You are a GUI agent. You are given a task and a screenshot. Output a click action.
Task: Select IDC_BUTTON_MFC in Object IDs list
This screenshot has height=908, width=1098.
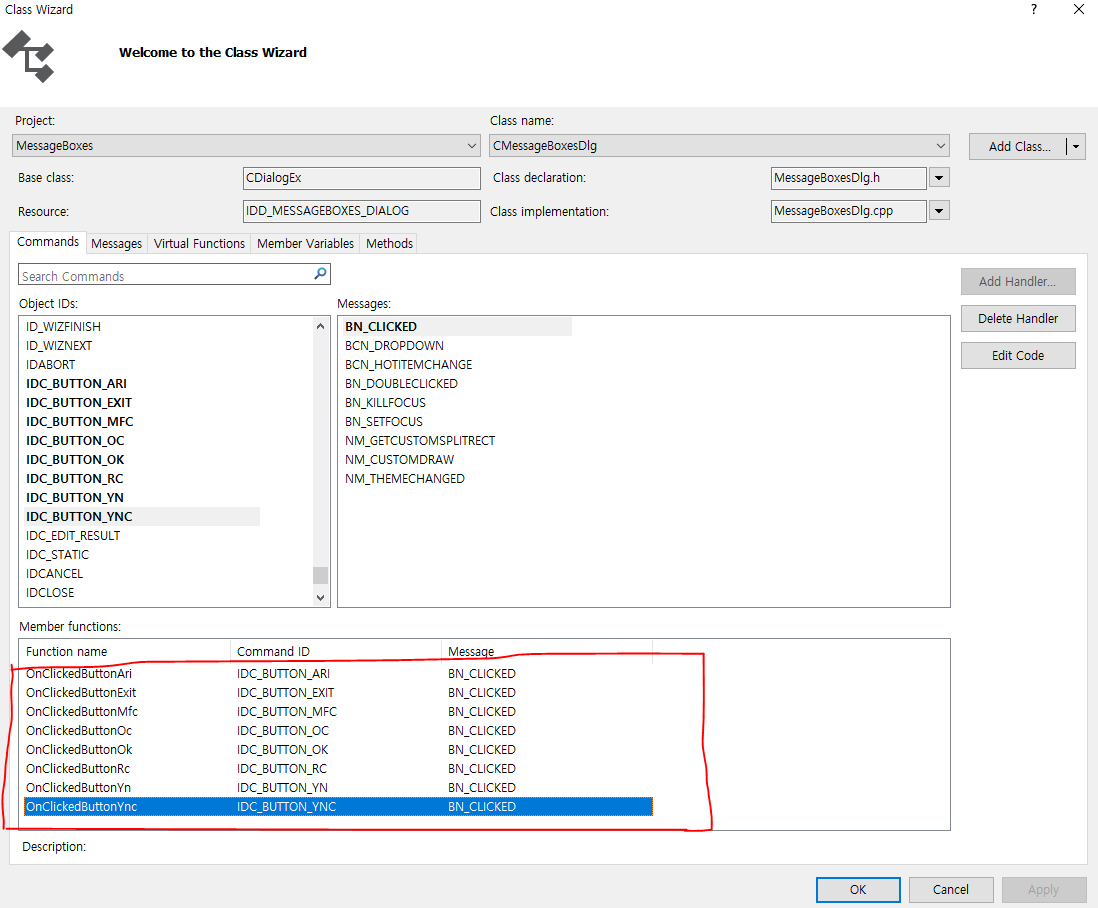(x=79, y=421)
